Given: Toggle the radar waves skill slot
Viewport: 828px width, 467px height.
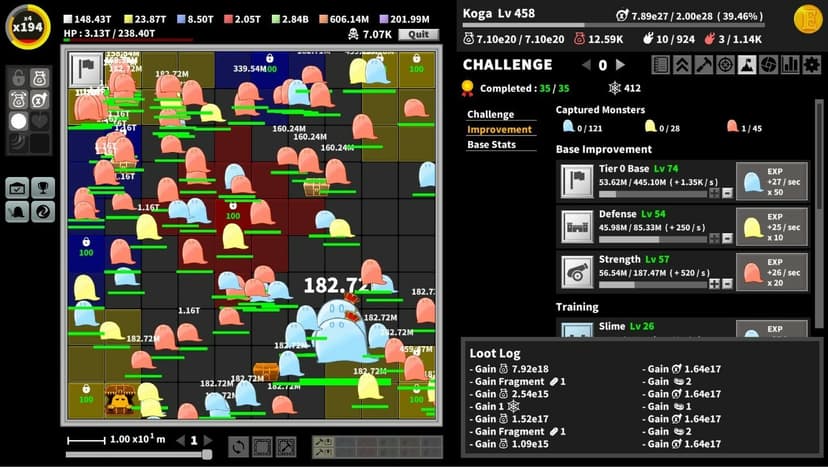Looking at the screenshot, I should 18,143.
